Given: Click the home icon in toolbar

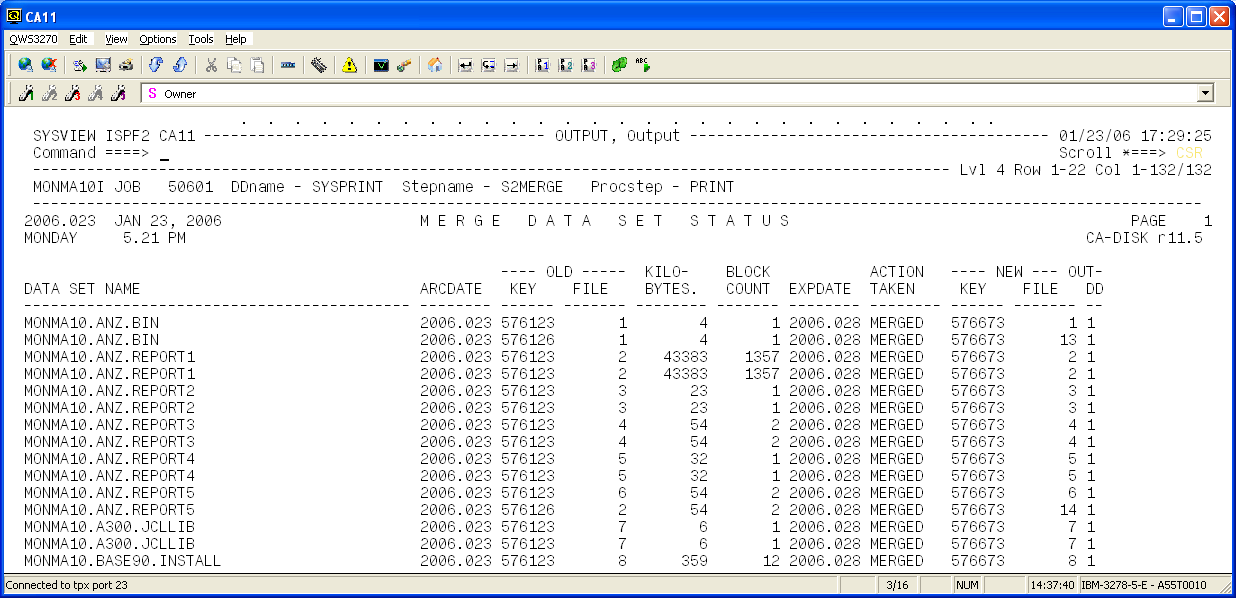Looking at the screenshot, I should click(x=435, y=65).
